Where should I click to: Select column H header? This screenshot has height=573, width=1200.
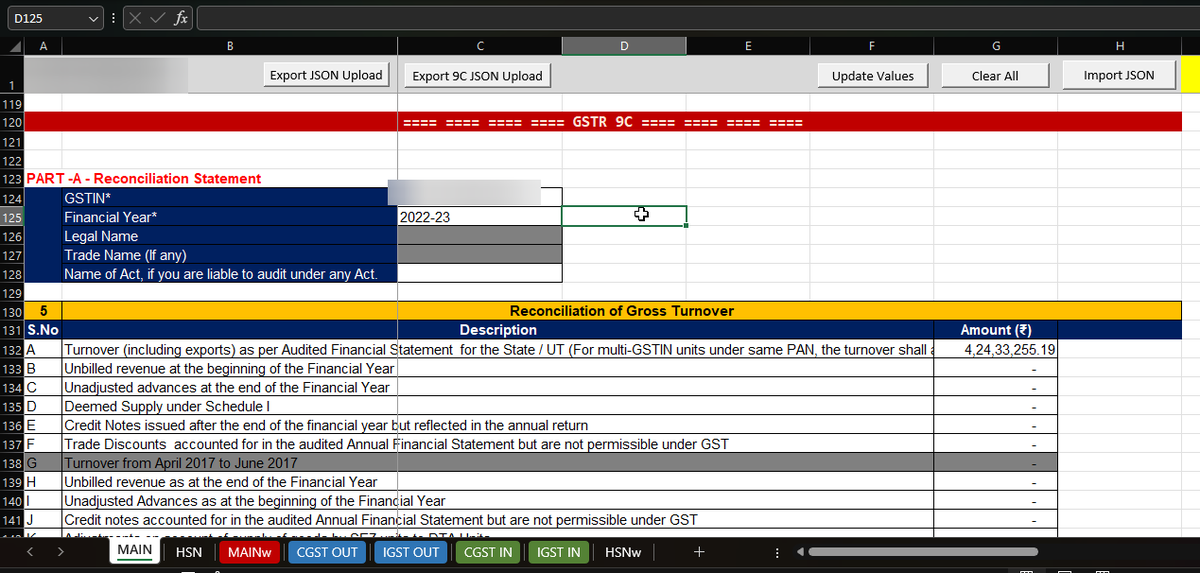coord(1118,45)
